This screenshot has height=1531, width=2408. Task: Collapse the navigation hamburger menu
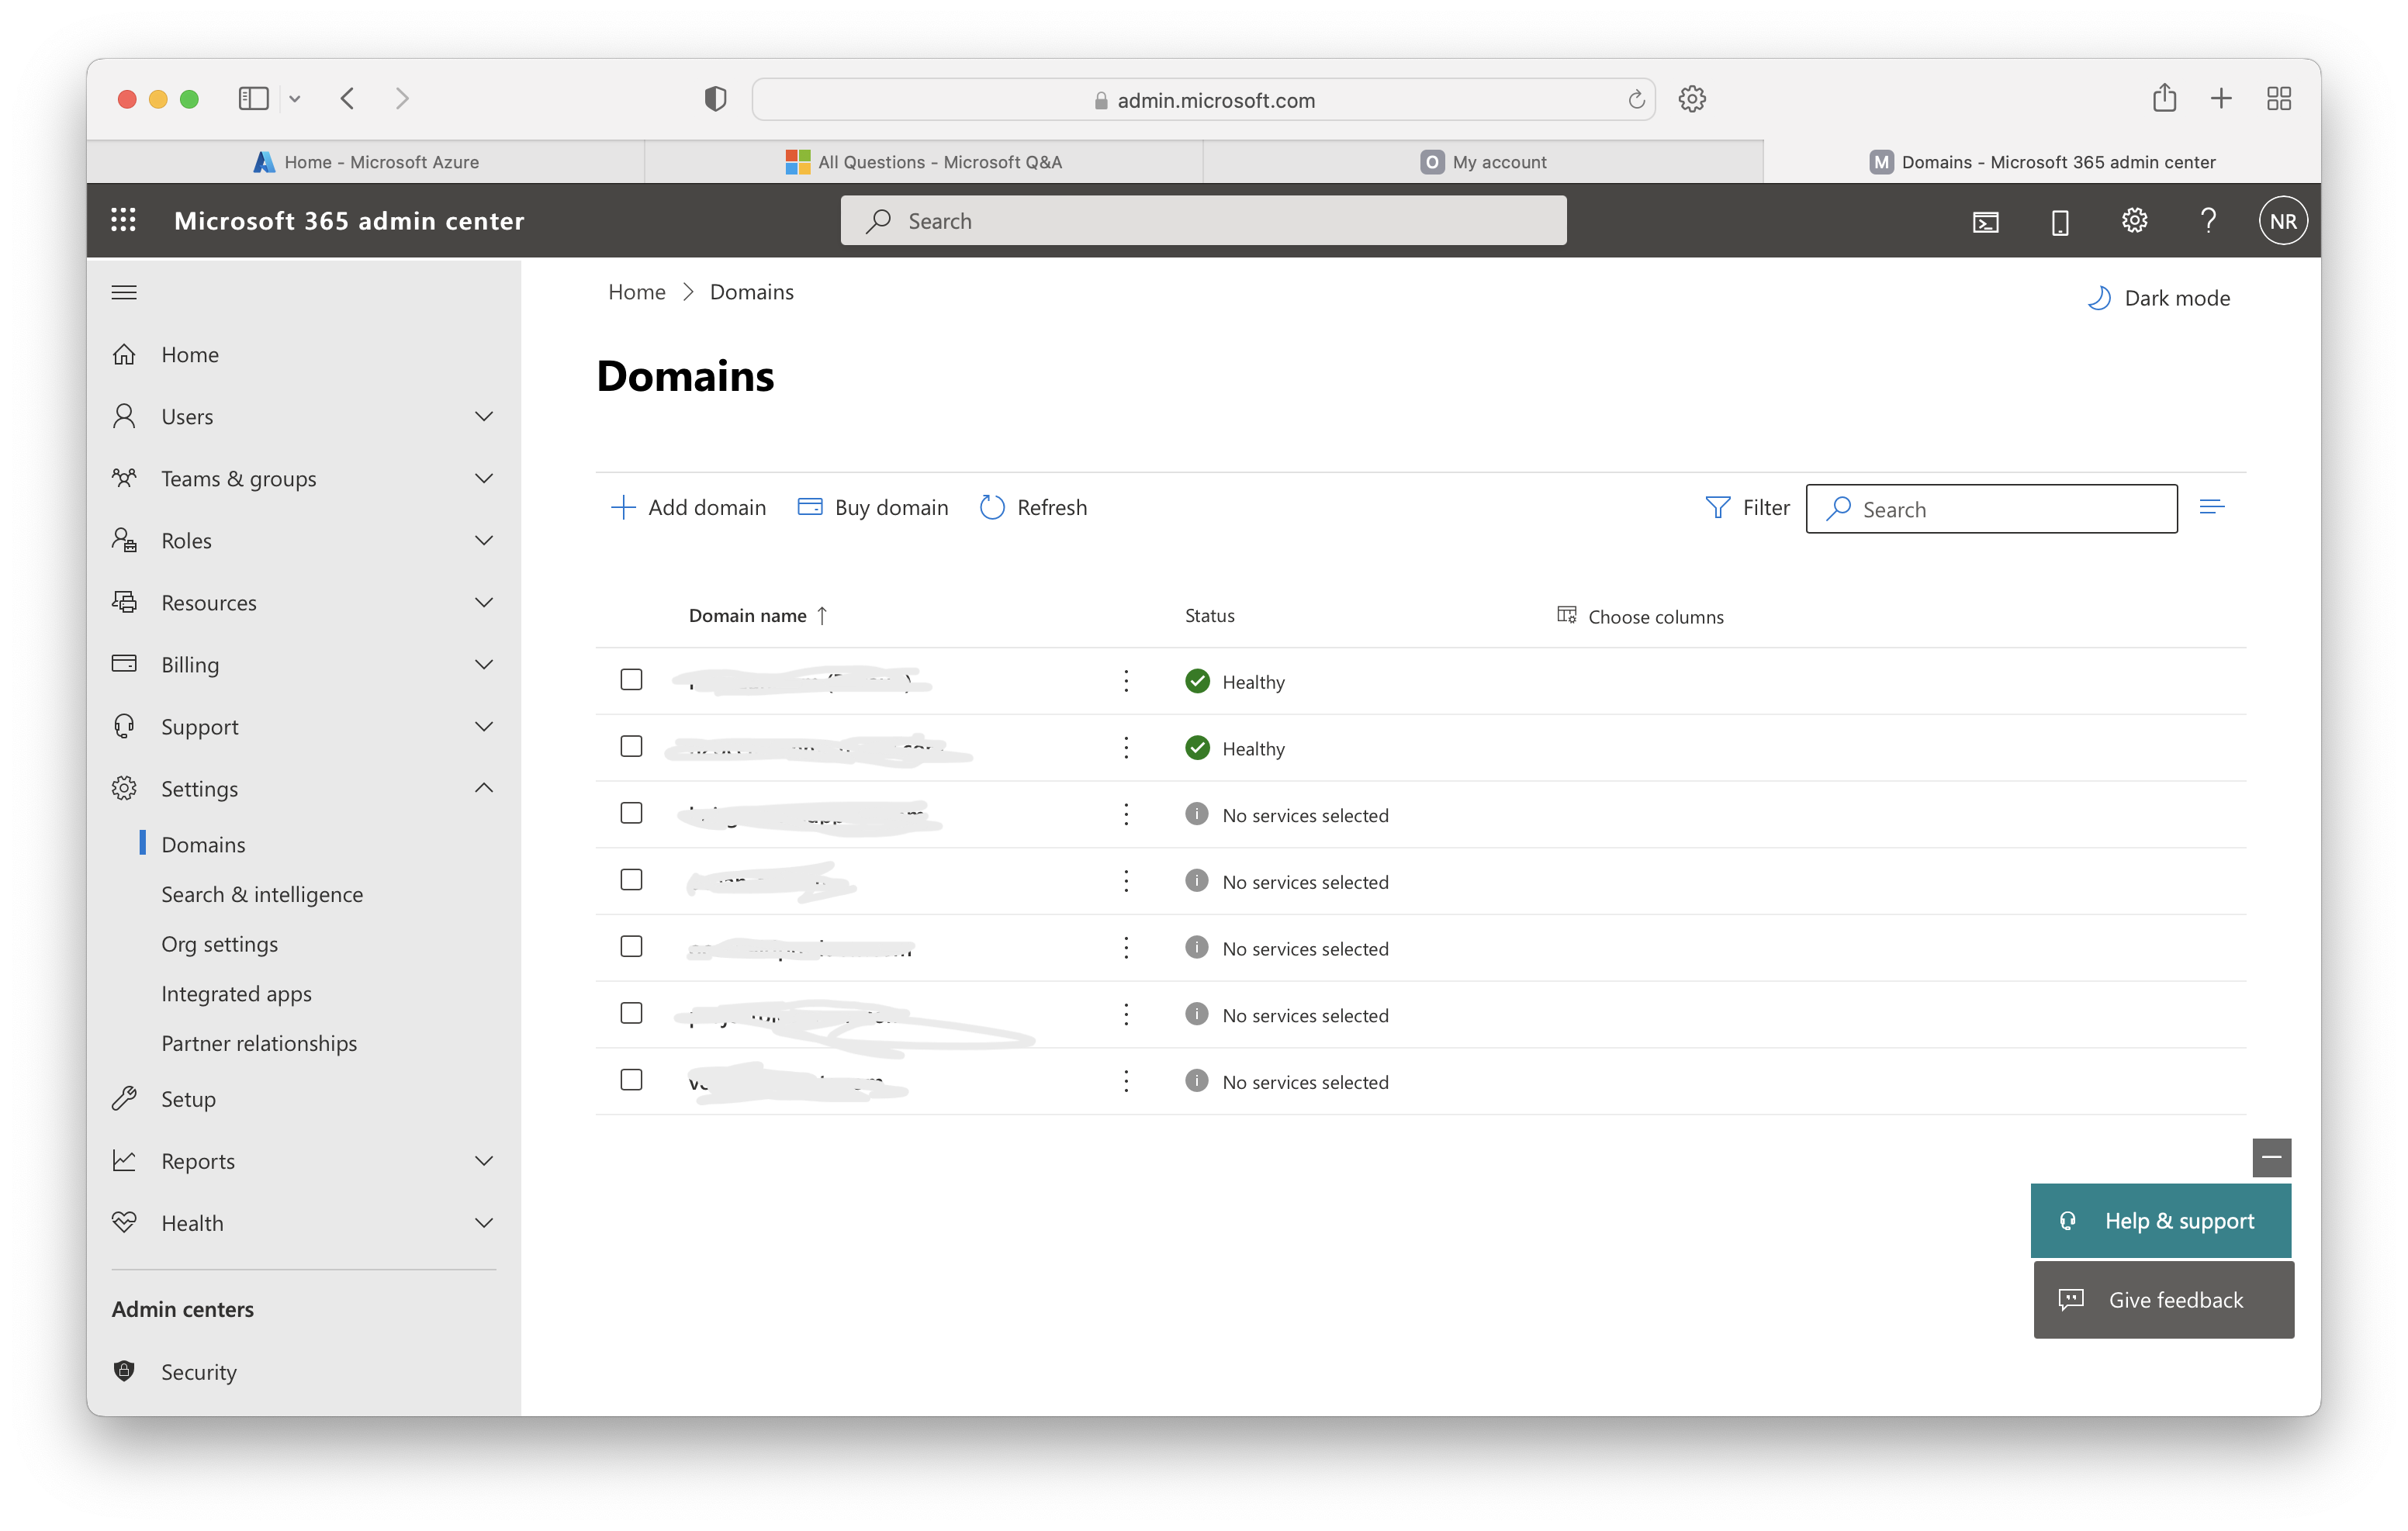click(x=124, y=292)
